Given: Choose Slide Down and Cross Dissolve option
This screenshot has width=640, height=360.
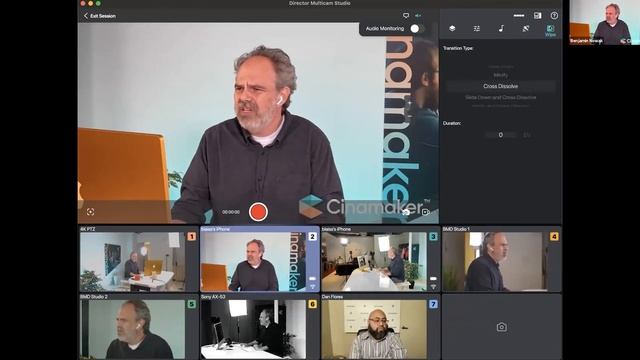Looking at the screenshot, I should (500, 98).
